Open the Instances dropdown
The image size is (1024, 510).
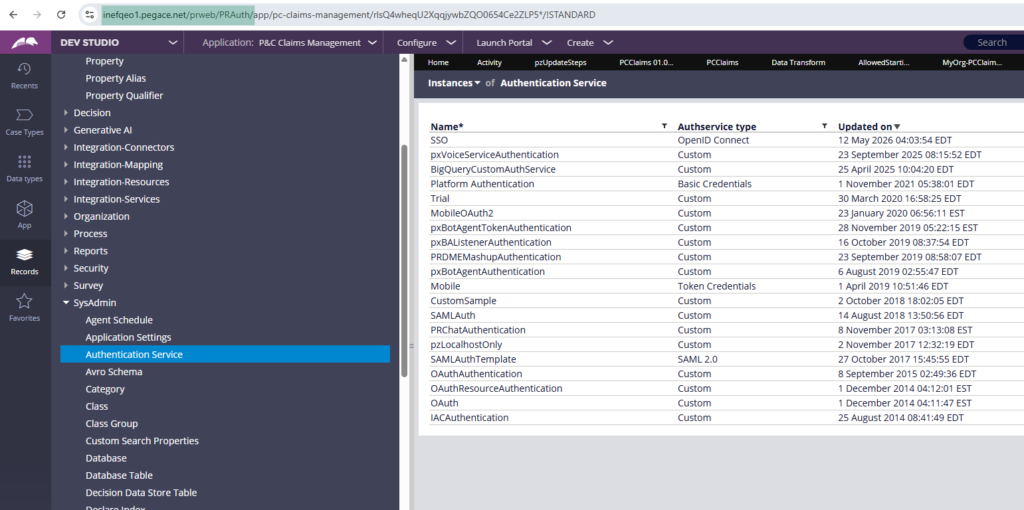coord(454,83)
